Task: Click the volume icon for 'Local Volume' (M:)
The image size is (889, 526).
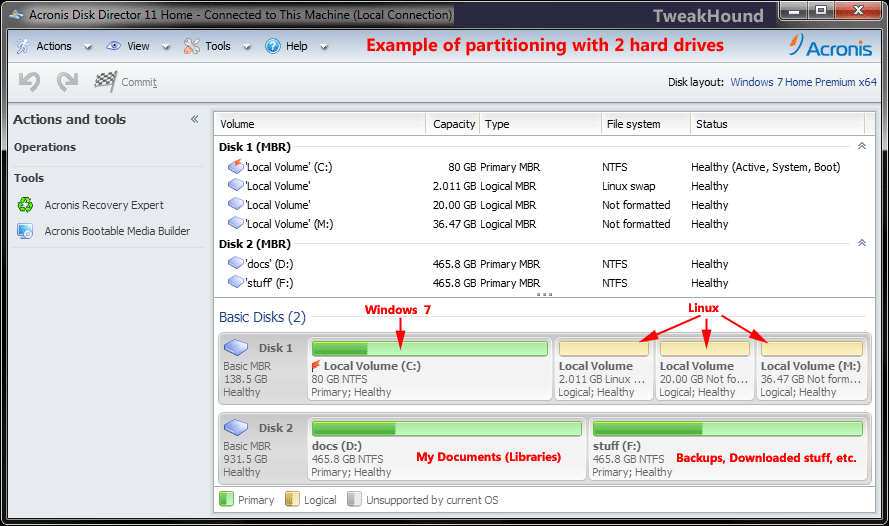Action: pyautogui.click(x=235, y=223)
